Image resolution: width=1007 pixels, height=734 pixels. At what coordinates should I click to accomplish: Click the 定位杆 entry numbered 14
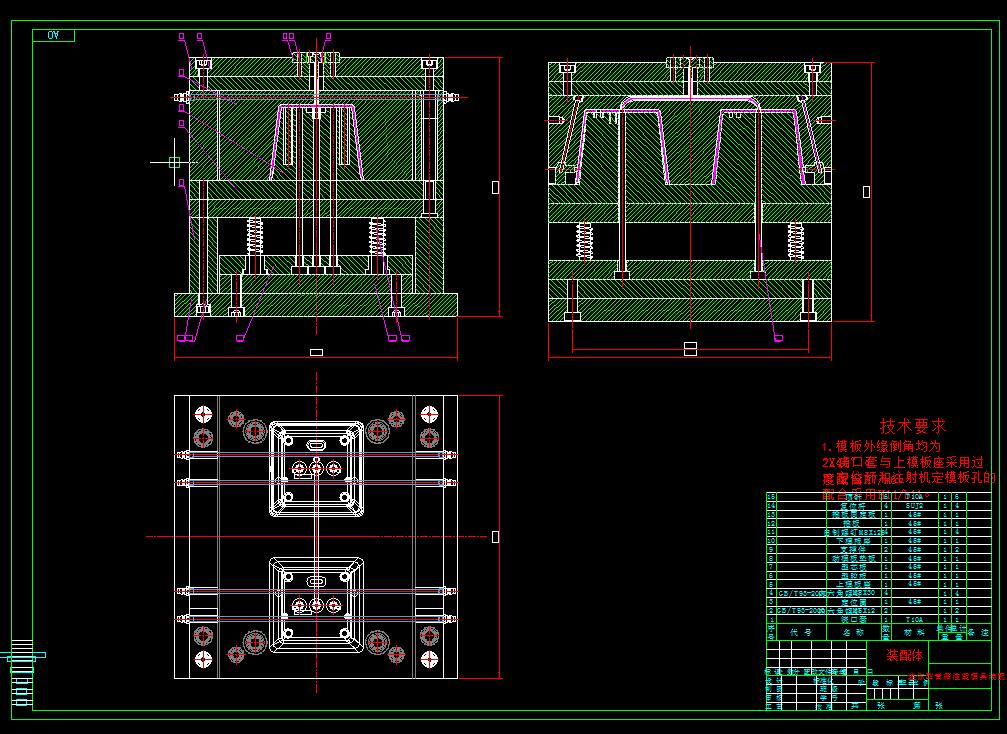(x=854, y=506)
